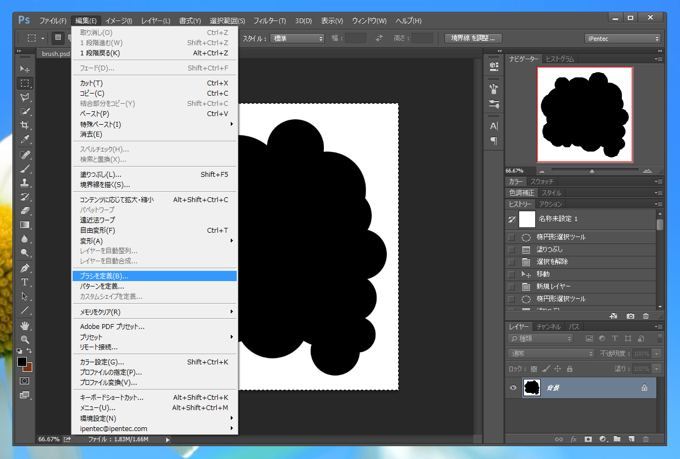680x459 pixels.
Task: Select the Brush tool
Action: tap(25, 169)
